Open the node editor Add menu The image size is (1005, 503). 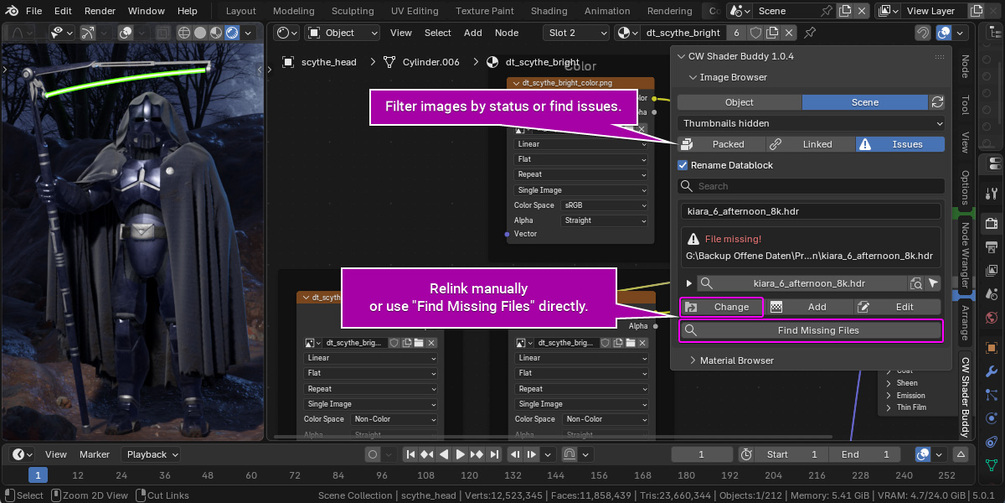[x=473, y=33]
